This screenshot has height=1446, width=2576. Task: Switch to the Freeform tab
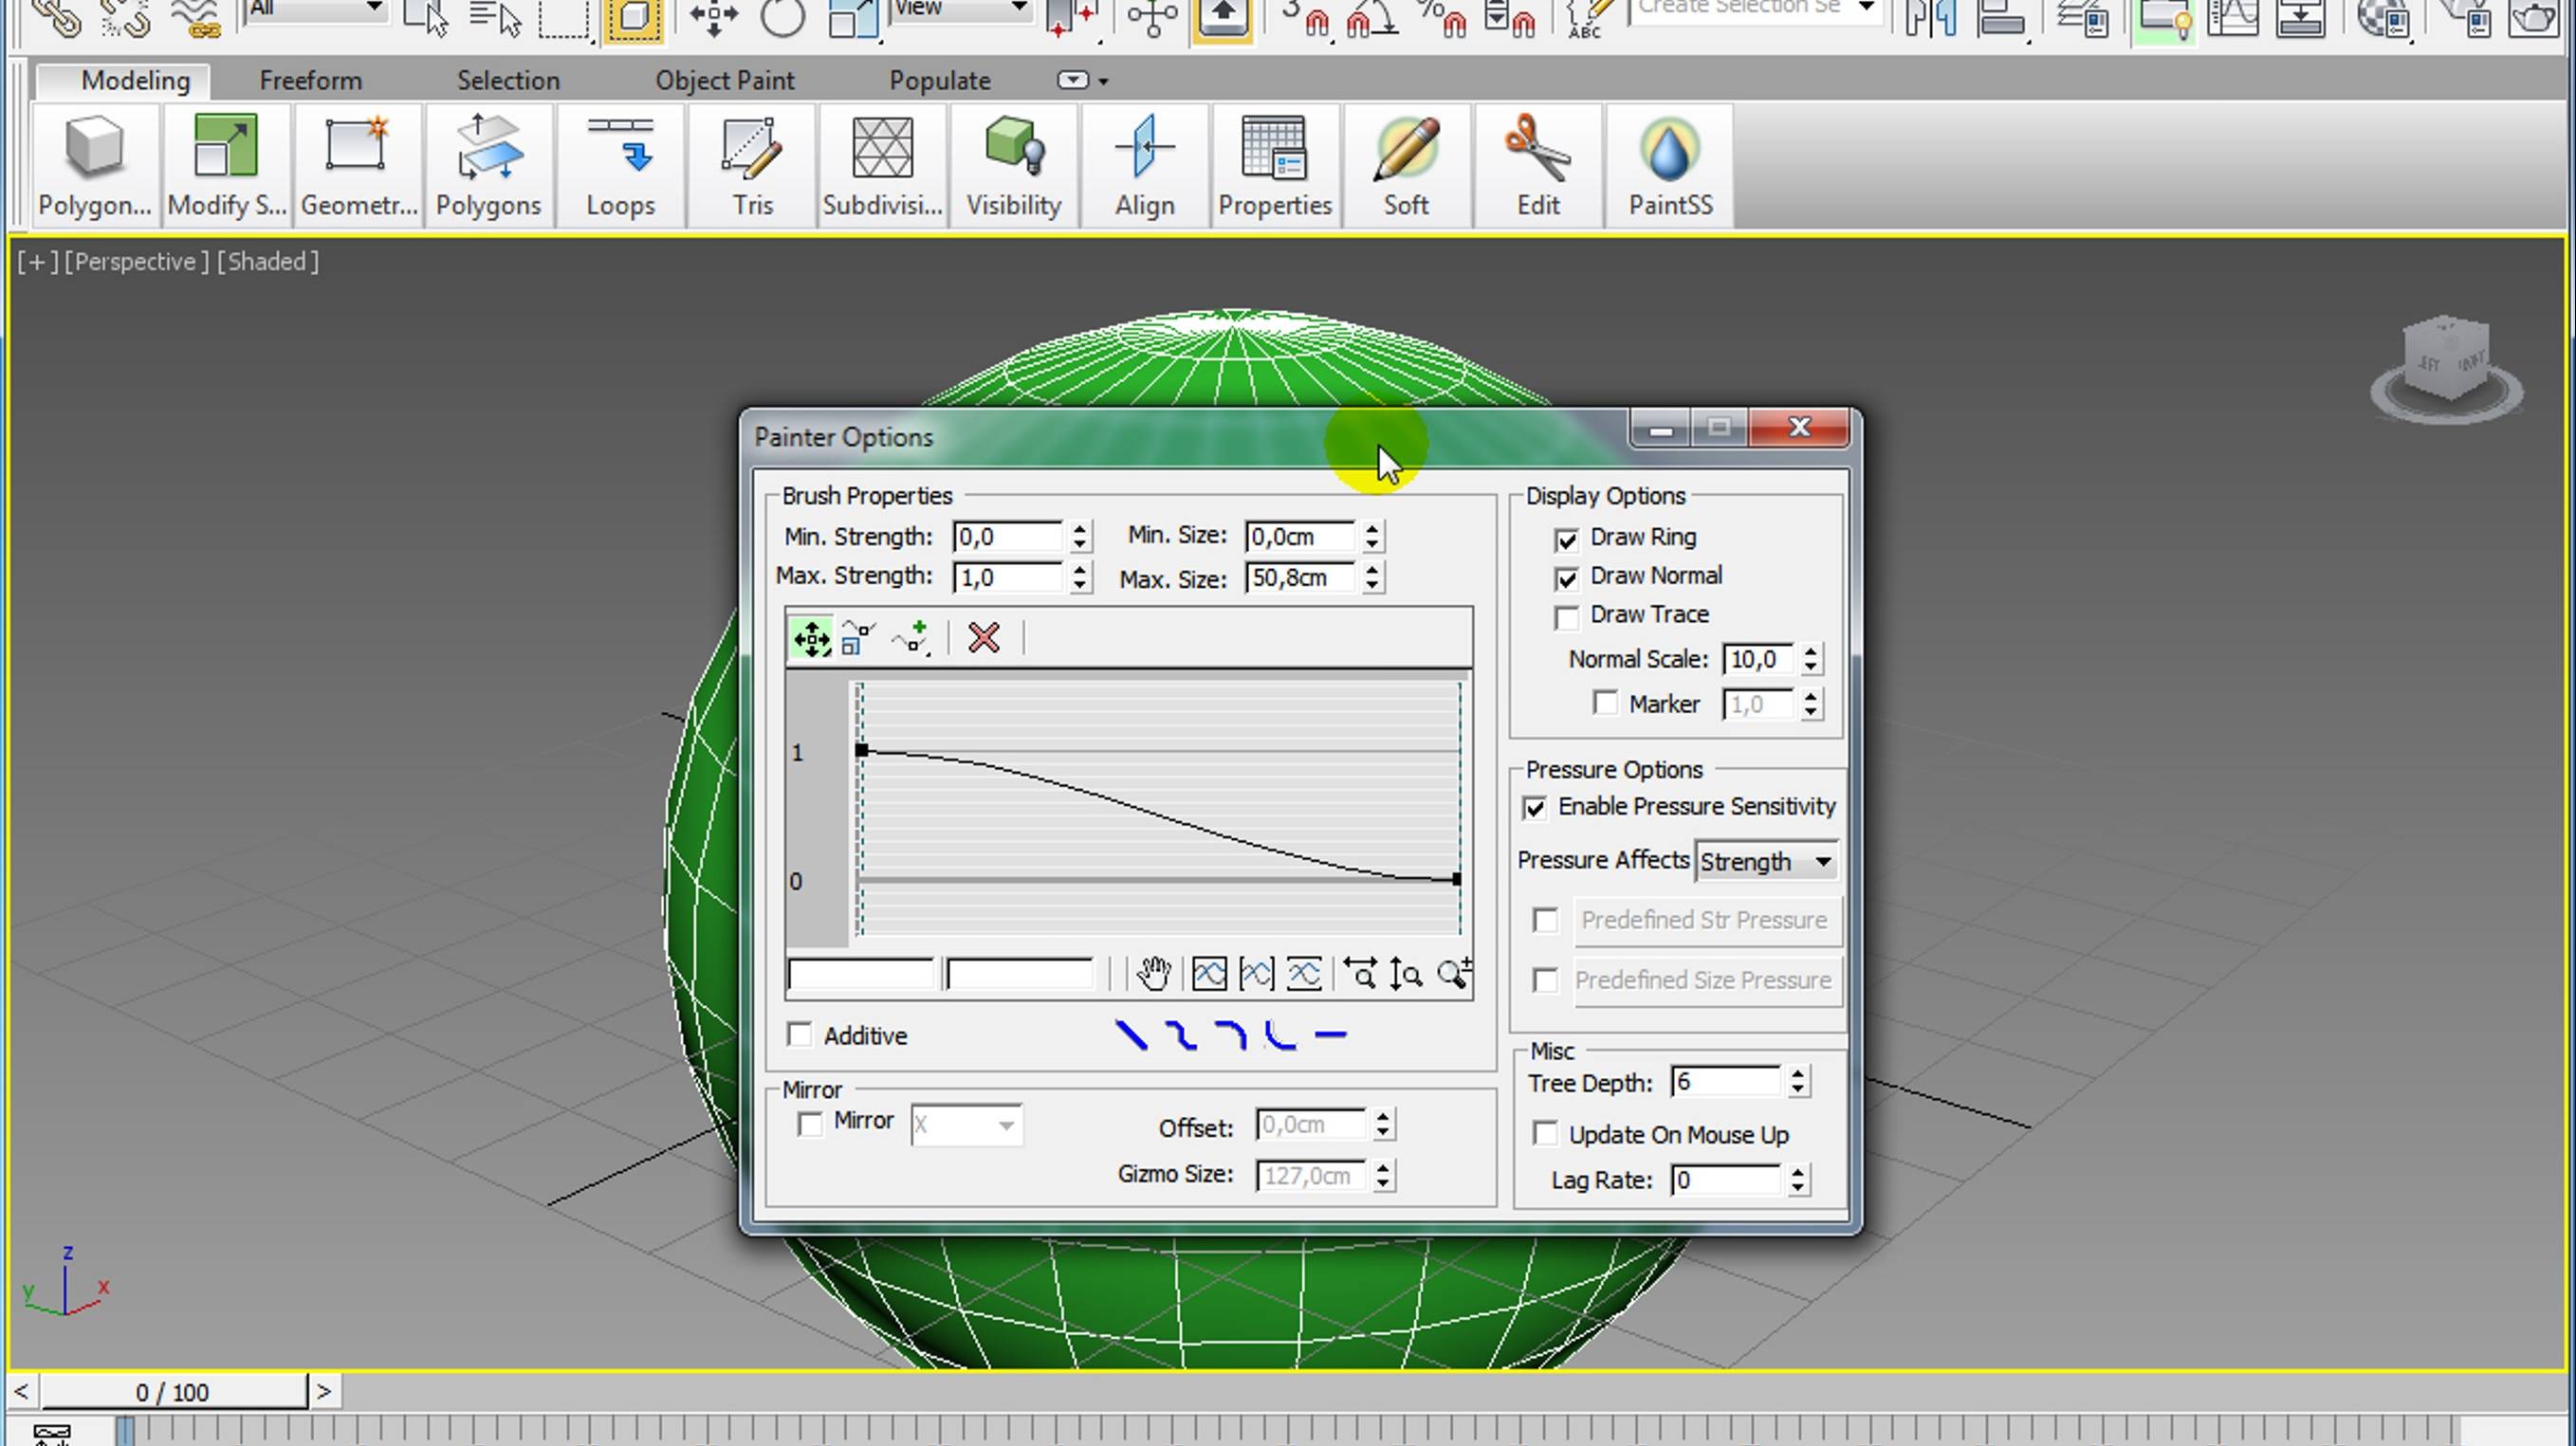pyautogui.click(x=309, y=80)
